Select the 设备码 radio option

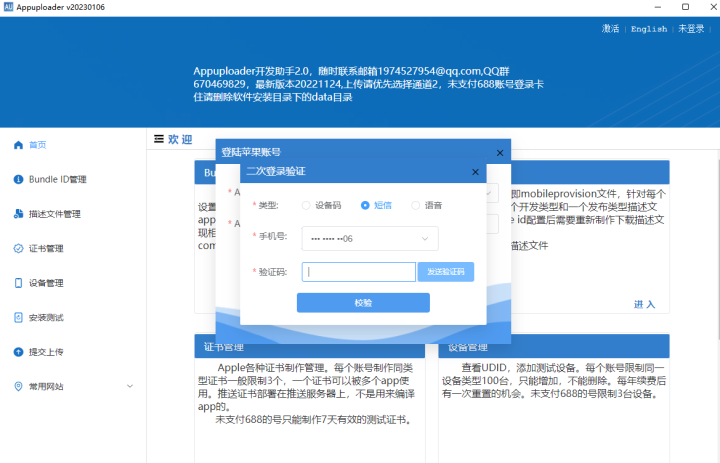click(306, 205)
